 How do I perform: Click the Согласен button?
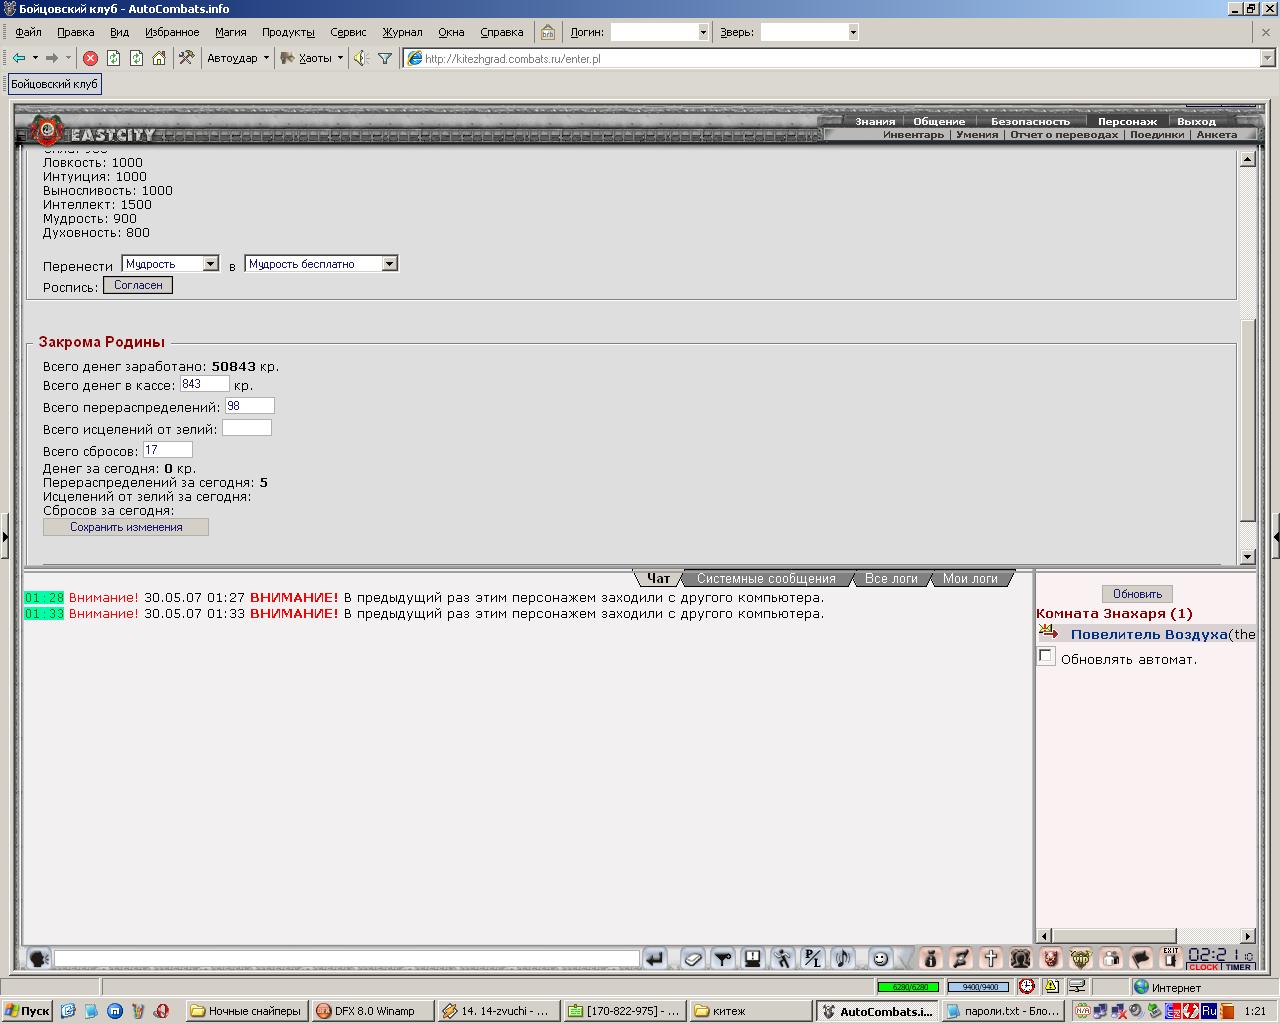coord(138,285)
